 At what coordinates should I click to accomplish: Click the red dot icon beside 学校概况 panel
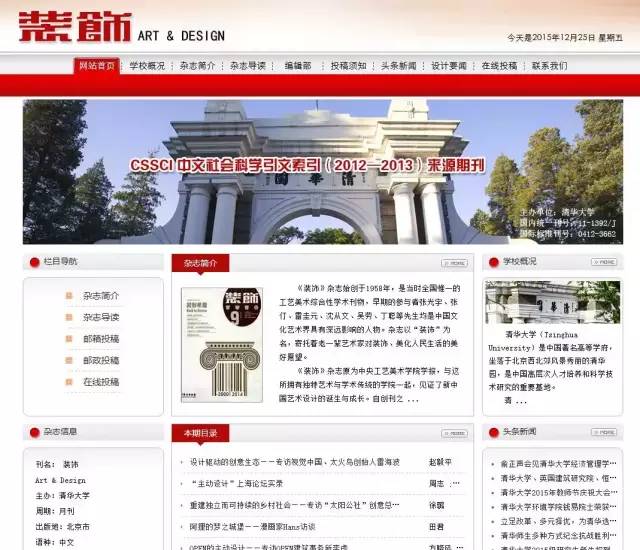(x=494, y=262)
